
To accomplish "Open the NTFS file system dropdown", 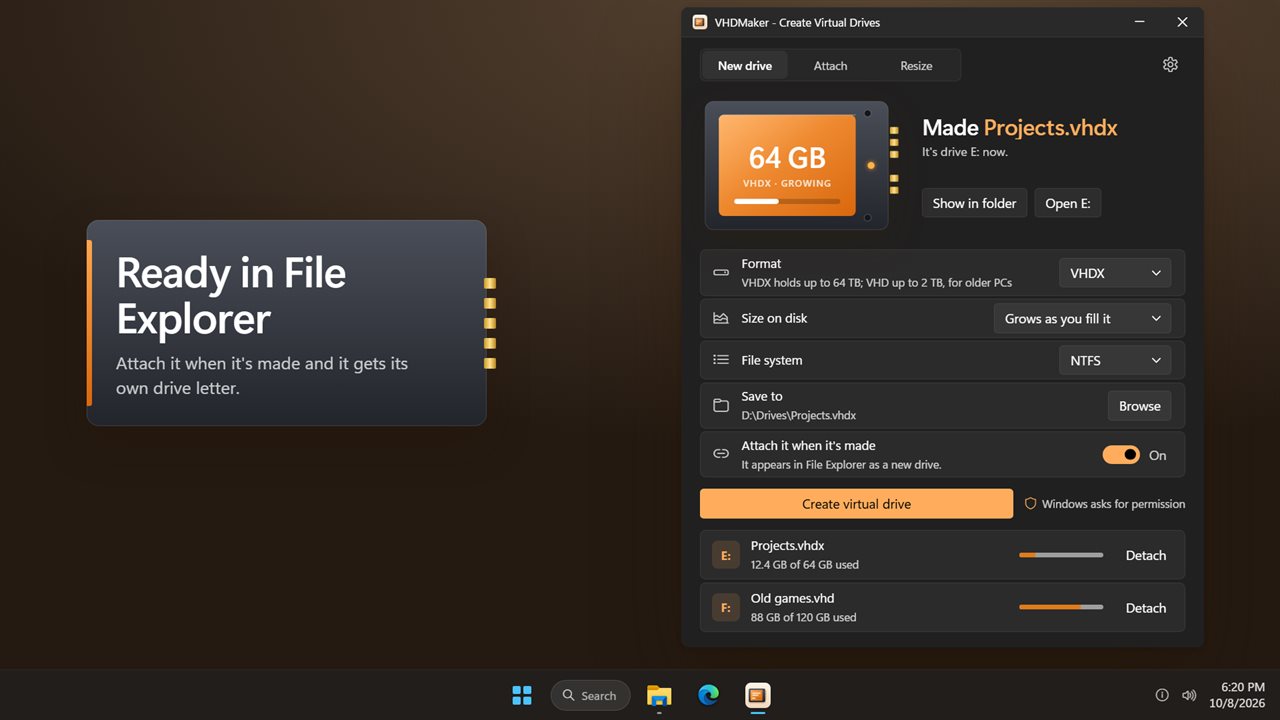I will tap(1115, 361).
